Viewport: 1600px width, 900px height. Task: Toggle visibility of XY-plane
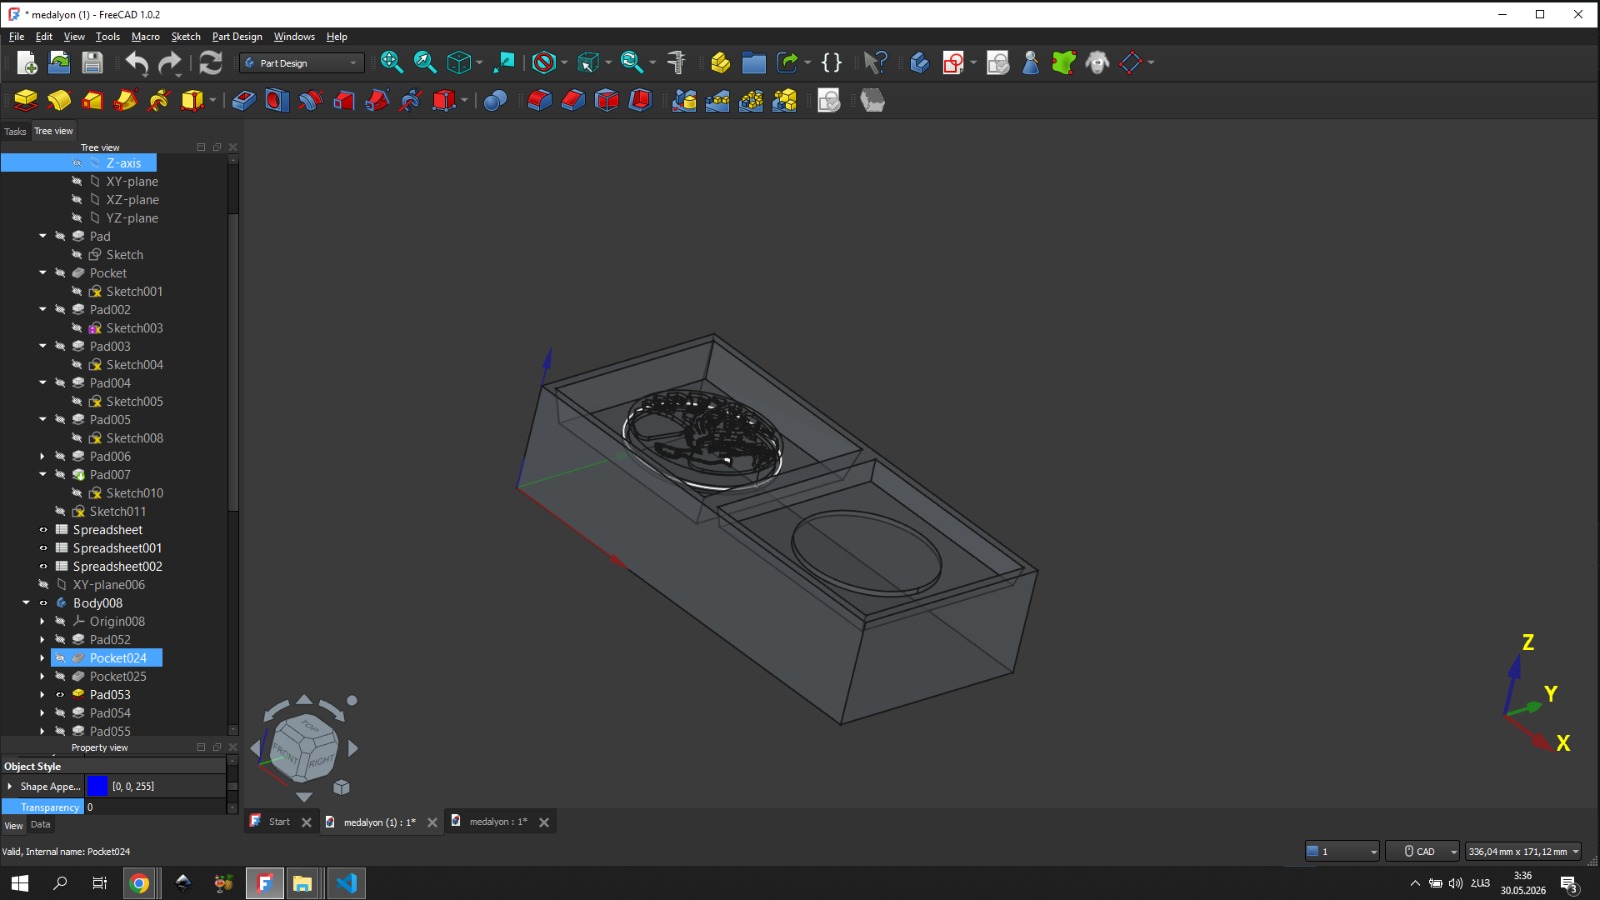coord(77,182)
